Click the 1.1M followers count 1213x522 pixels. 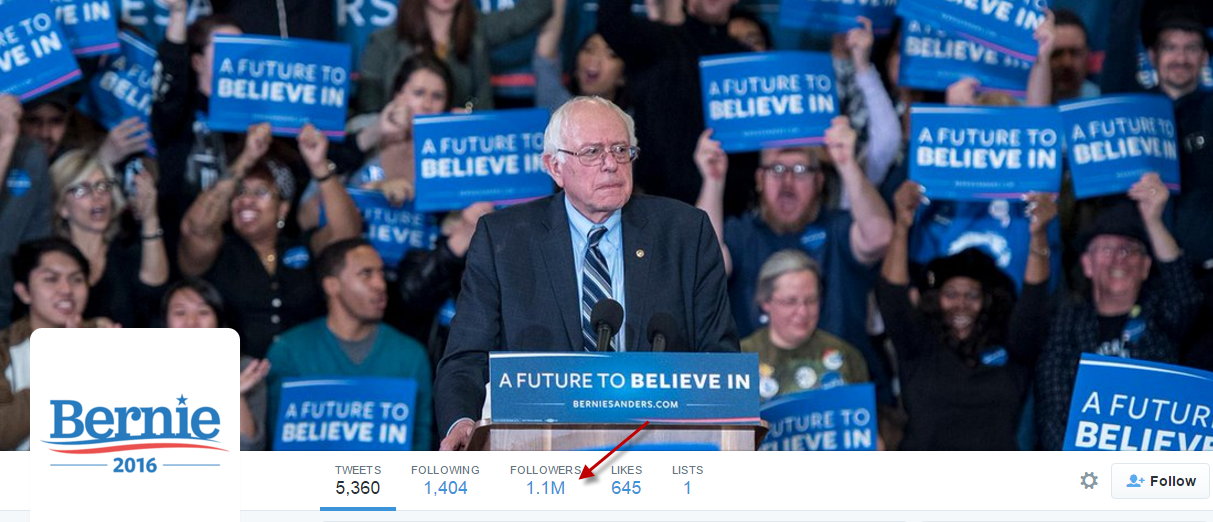(546, 488)
